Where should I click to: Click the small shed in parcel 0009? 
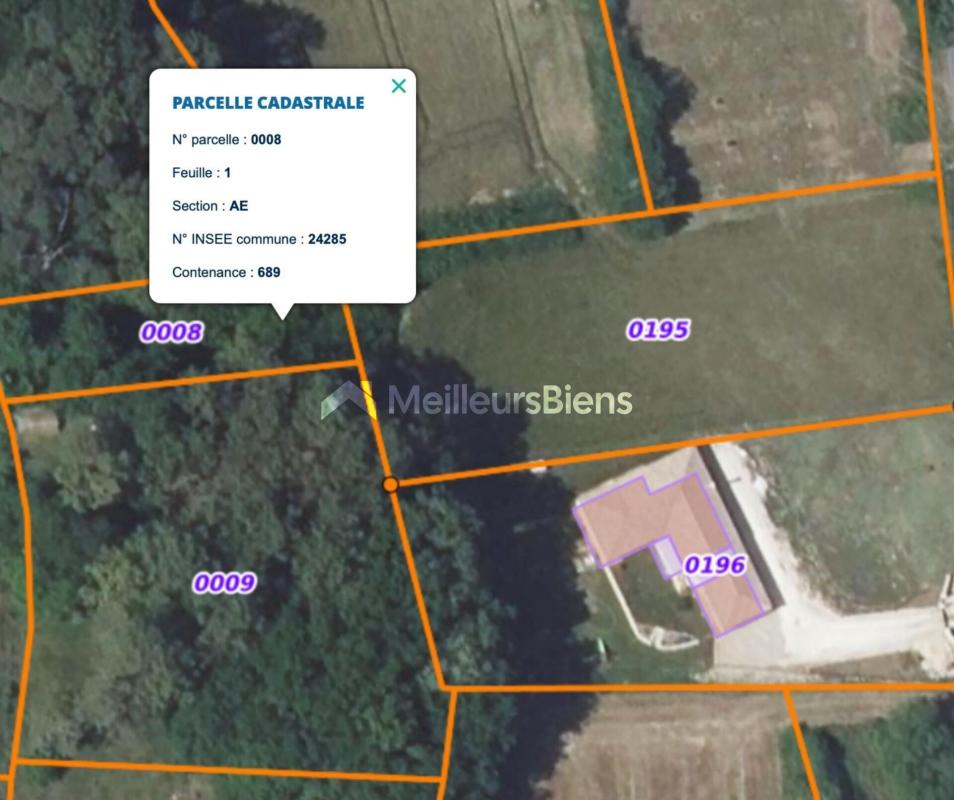pos(37,422)
